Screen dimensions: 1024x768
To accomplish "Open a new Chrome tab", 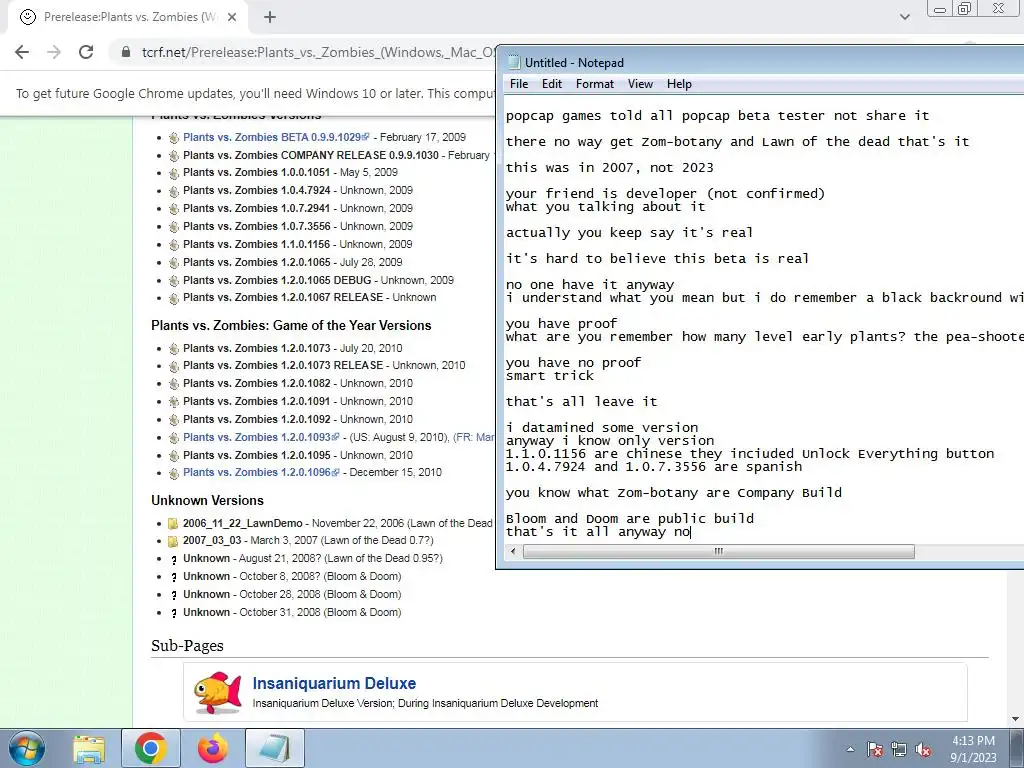I will coord(270,17).
